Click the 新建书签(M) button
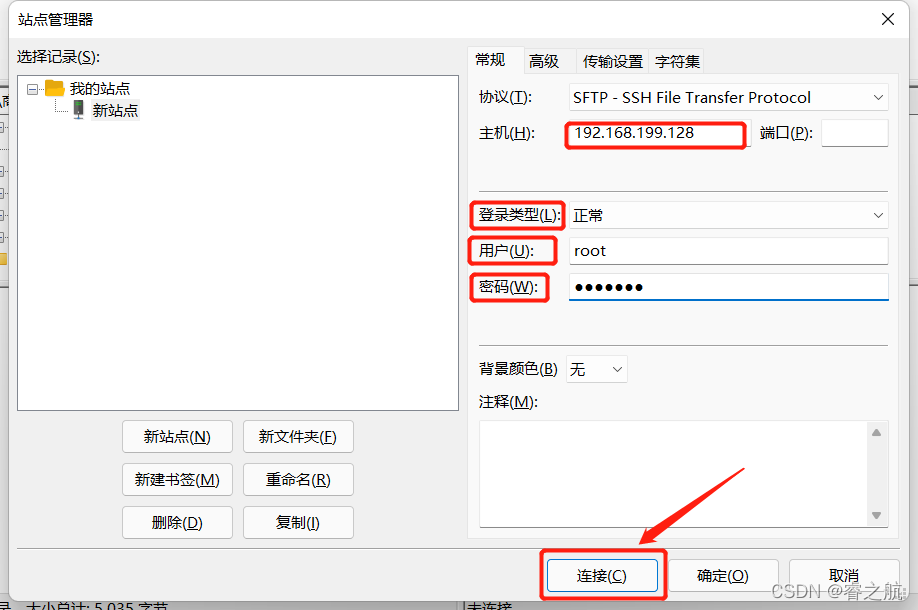 click(177, 480)
